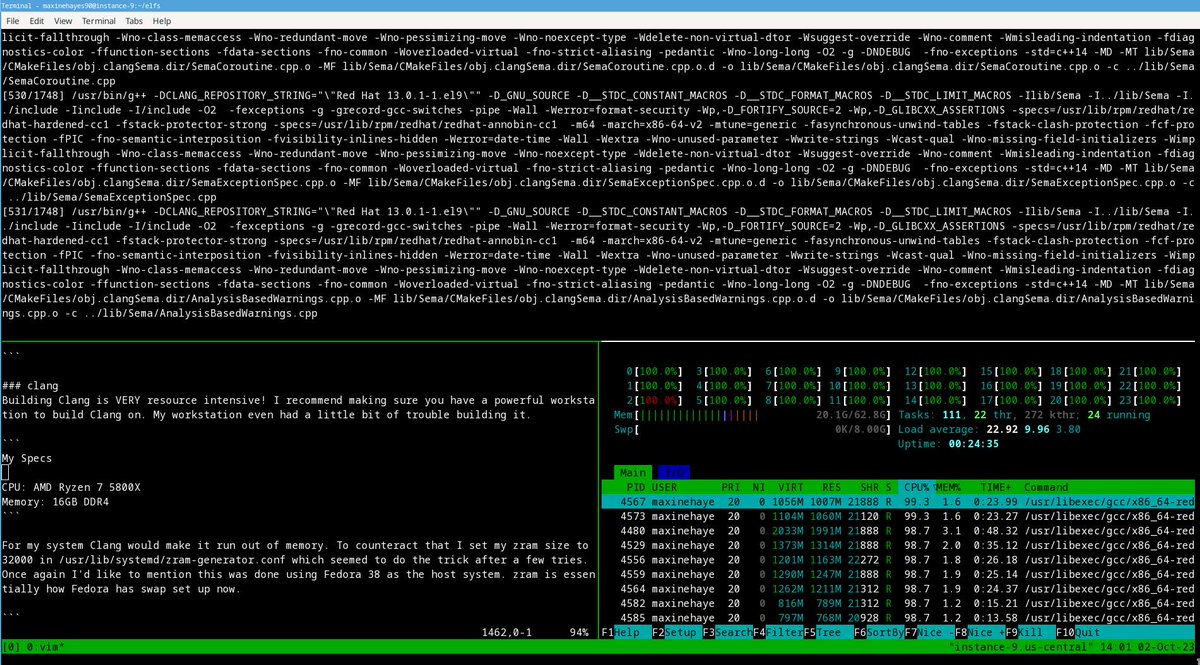
Task: Click the '### clang' heading in vim
Action: tap(30, 385)
